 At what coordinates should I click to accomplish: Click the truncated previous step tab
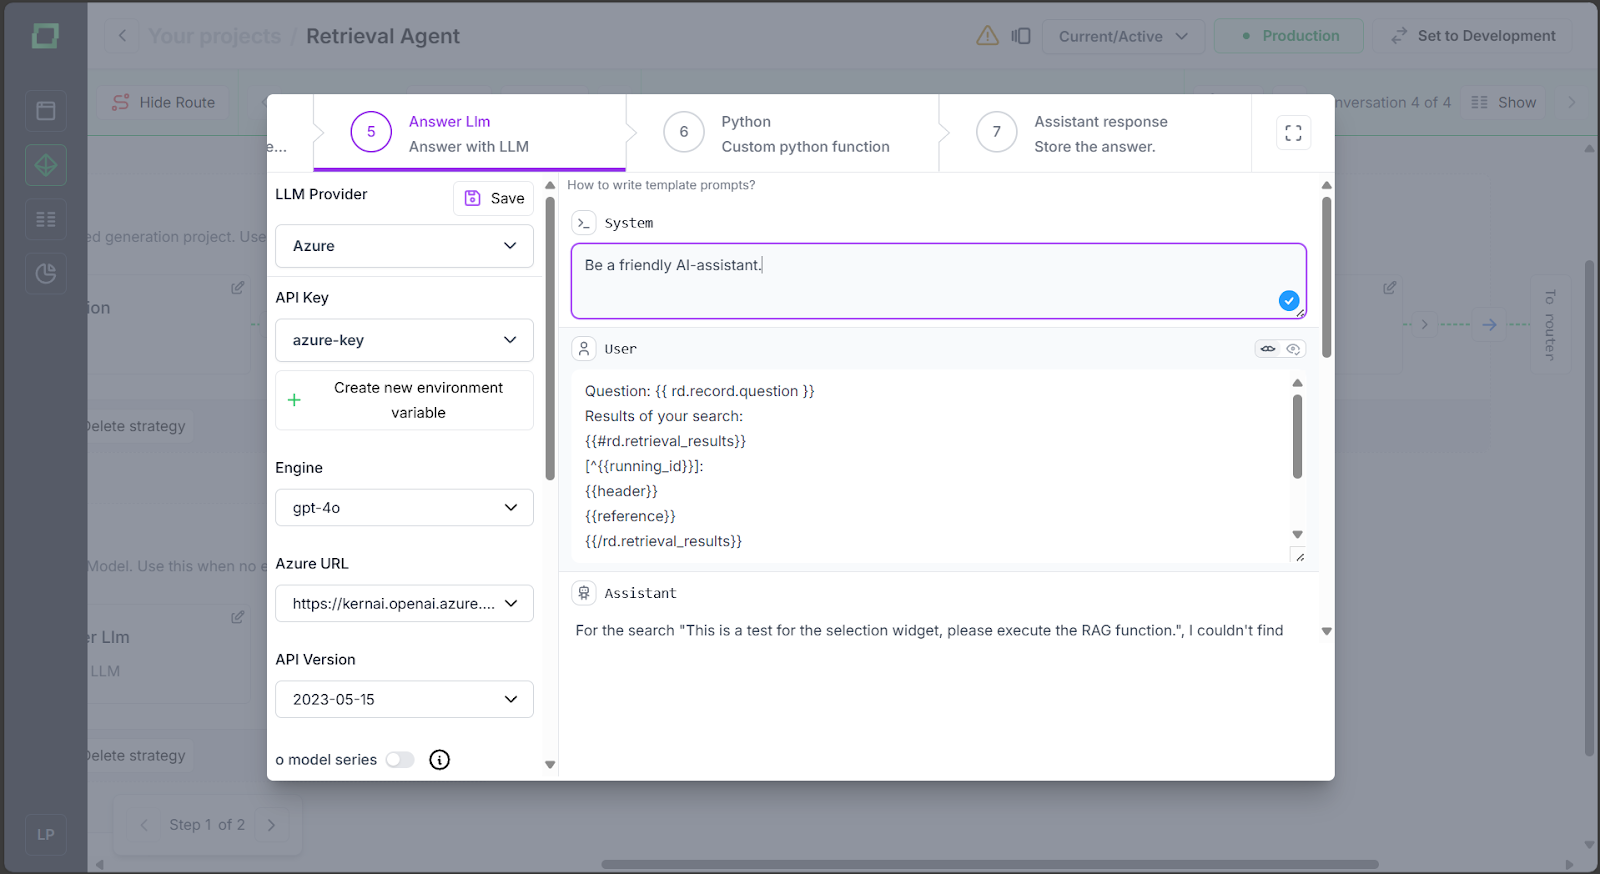click(289, 133)
